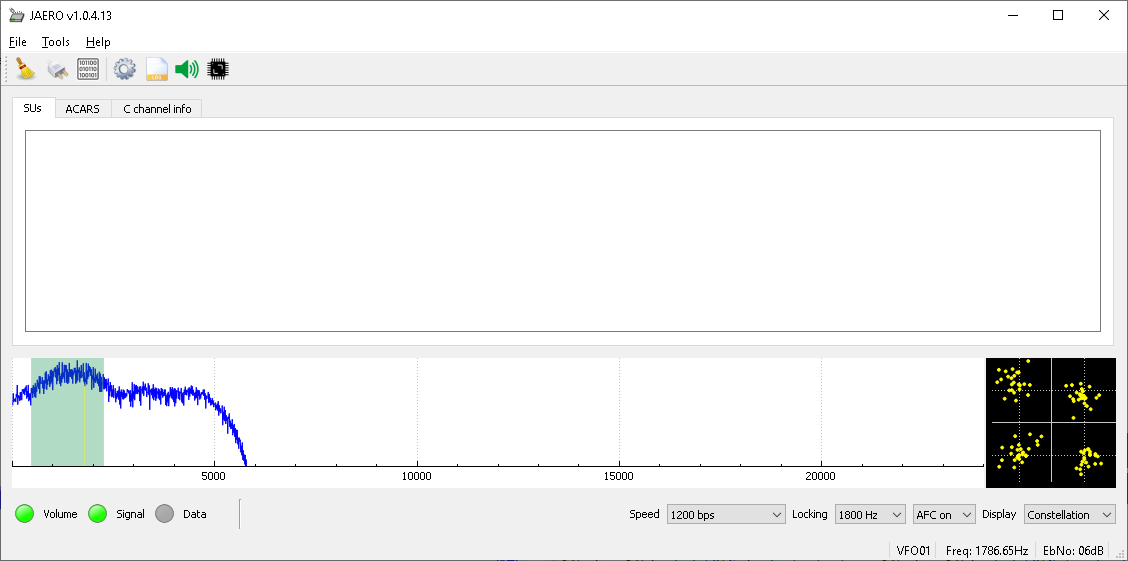The image size is (1128, 561).
Task: Click the JAERO app icon in title bar
Action: [x=16, y=15]
